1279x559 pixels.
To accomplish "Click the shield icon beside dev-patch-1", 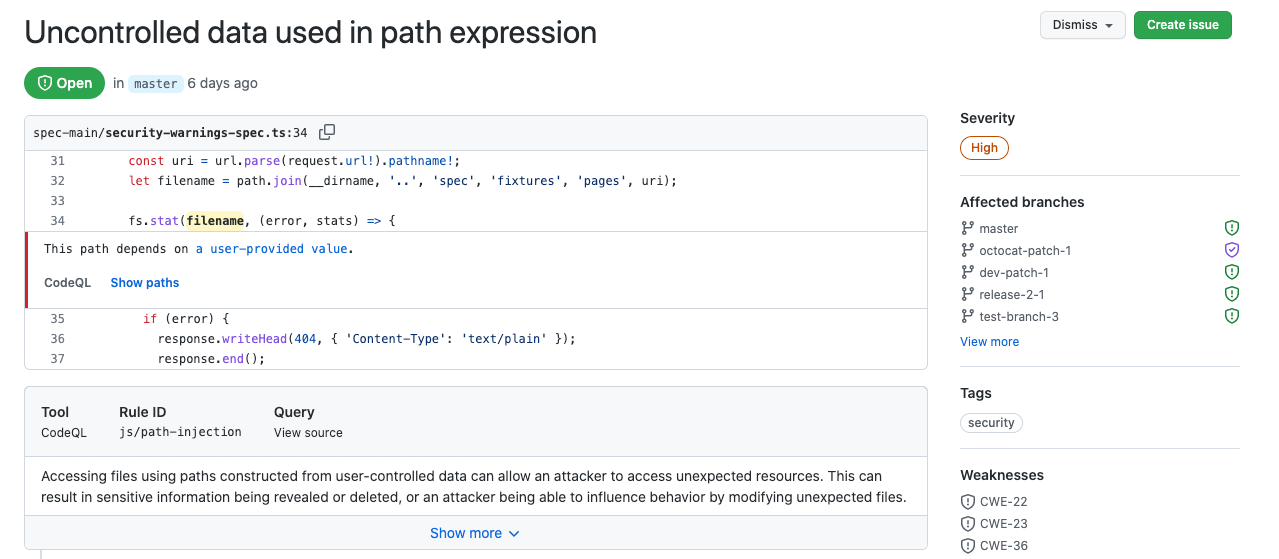I will coord(1232,272).
